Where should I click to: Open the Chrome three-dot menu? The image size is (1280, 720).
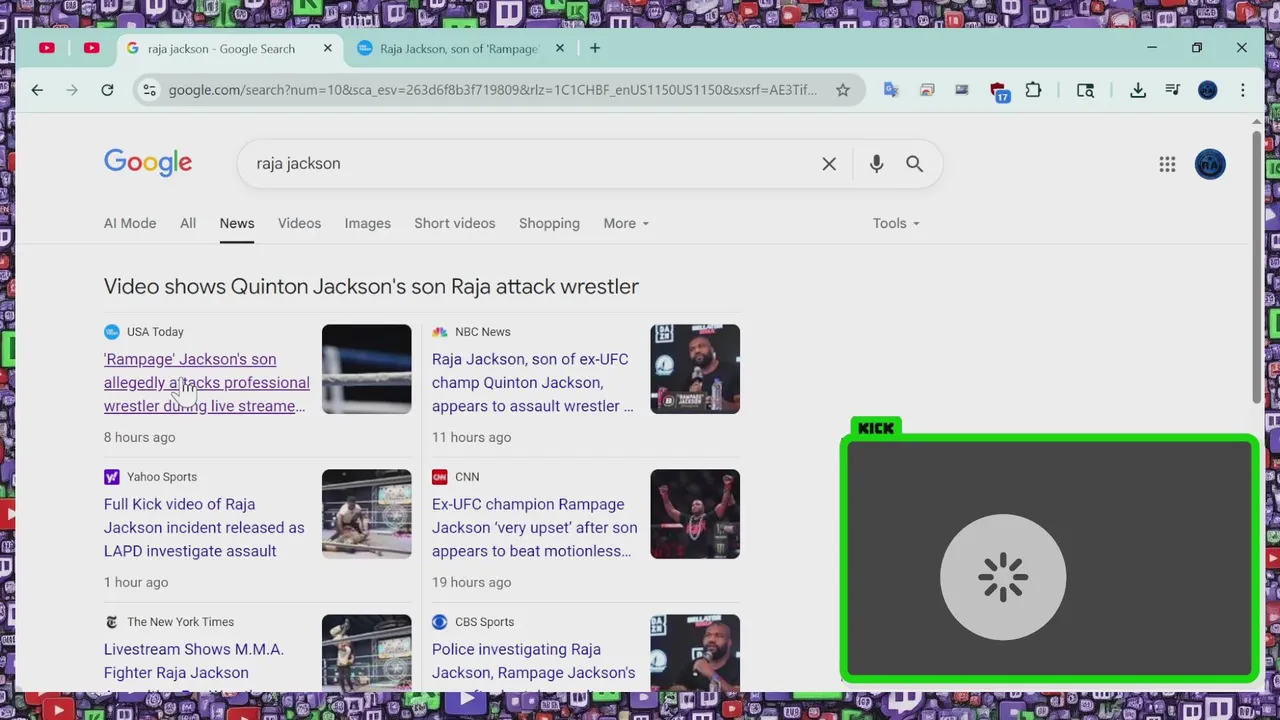(x=1243, y=90)
